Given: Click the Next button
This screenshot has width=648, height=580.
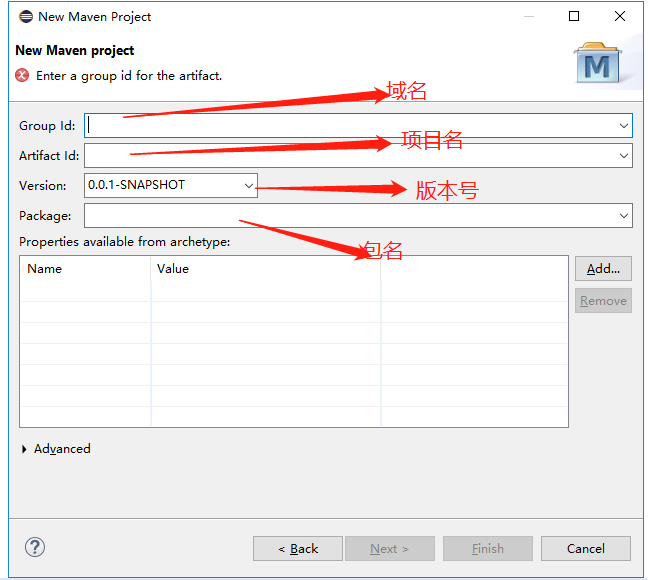Looking at the screenshot, I should [390, 549].
